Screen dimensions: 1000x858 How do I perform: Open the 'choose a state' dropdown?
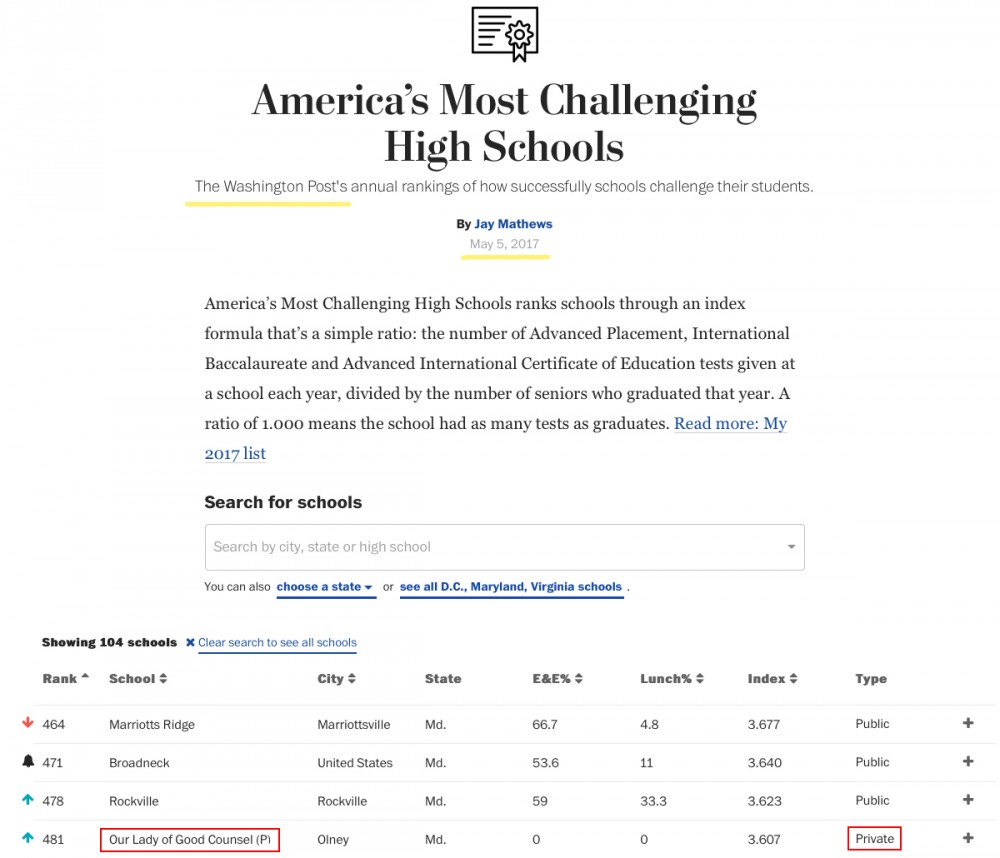coord(325,587)
